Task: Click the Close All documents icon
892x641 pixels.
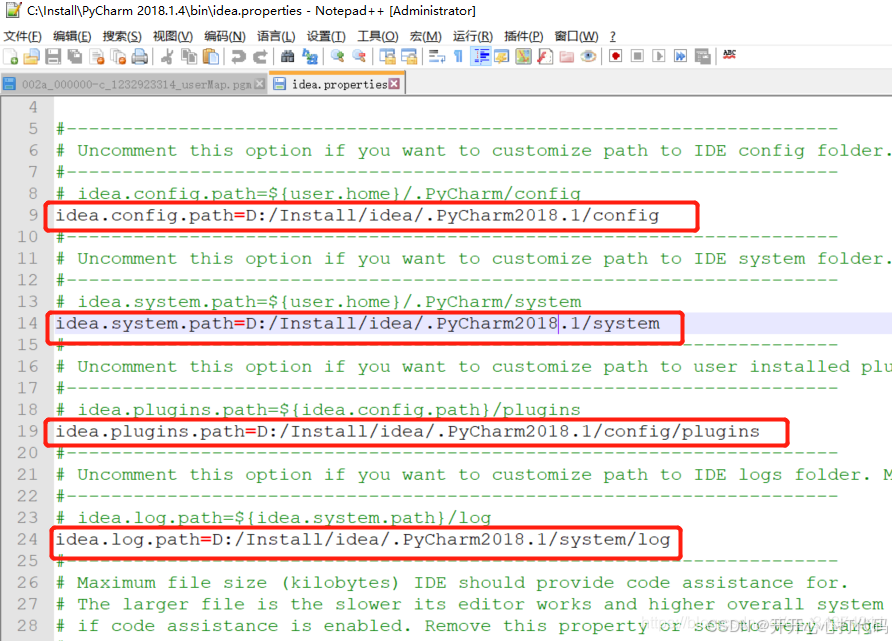Action: pos(118,56)
